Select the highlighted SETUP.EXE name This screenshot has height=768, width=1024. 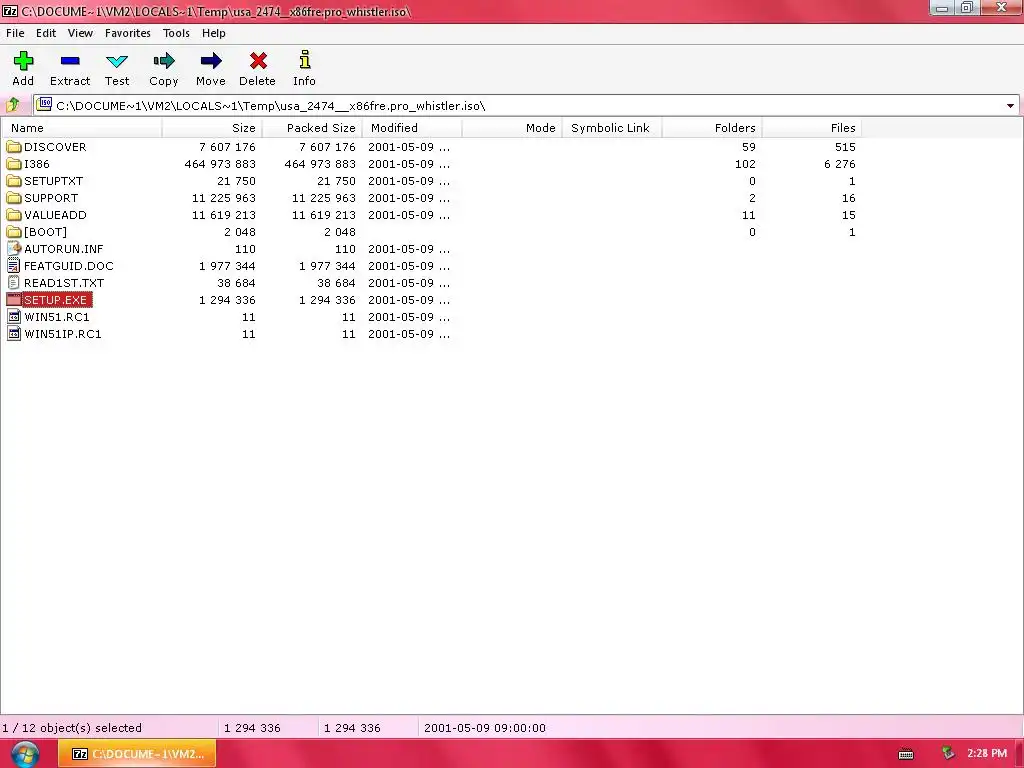click(56, 300)
